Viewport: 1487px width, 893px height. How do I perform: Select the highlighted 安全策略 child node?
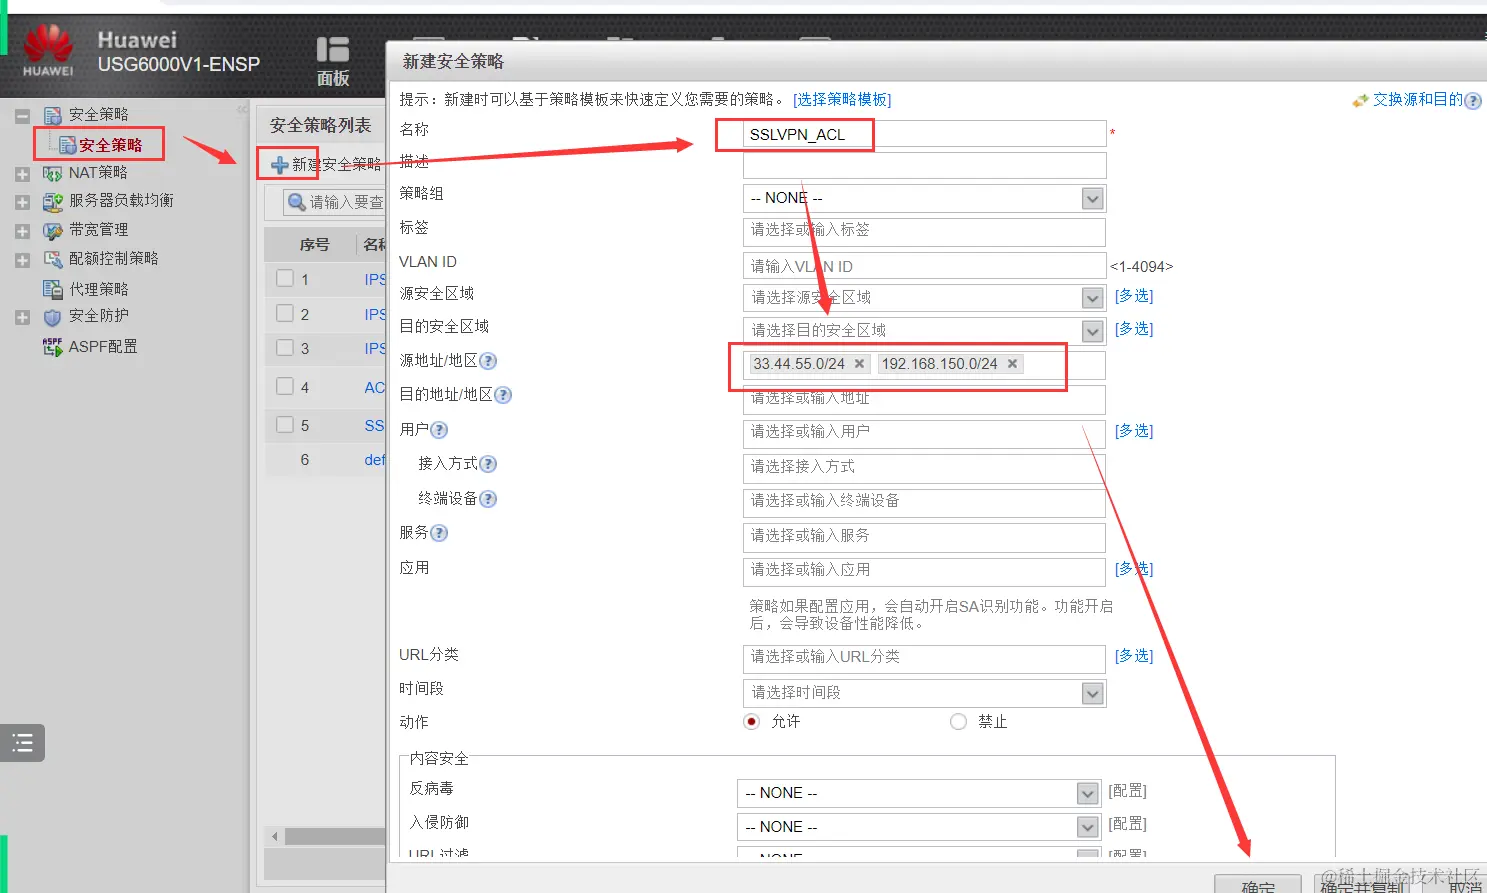110,145
